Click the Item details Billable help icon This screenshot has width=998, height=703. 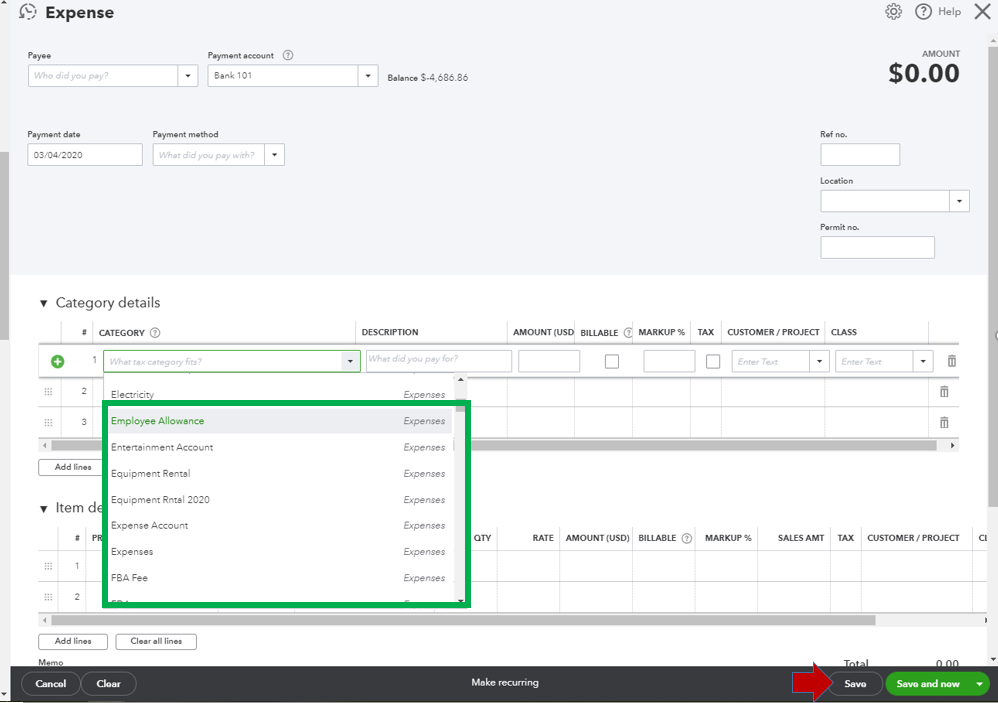pyautogui.click(x=686, y=538)
